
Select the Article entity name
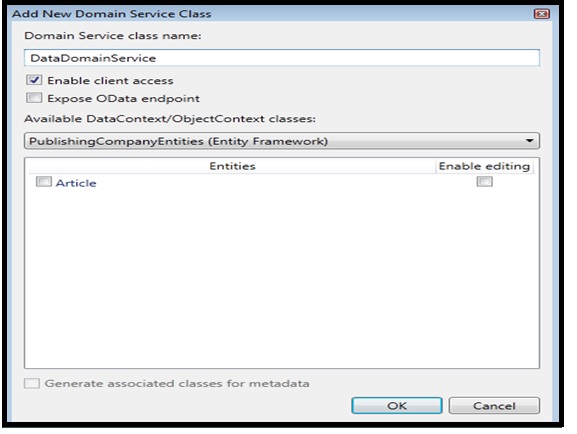point(76,183)
